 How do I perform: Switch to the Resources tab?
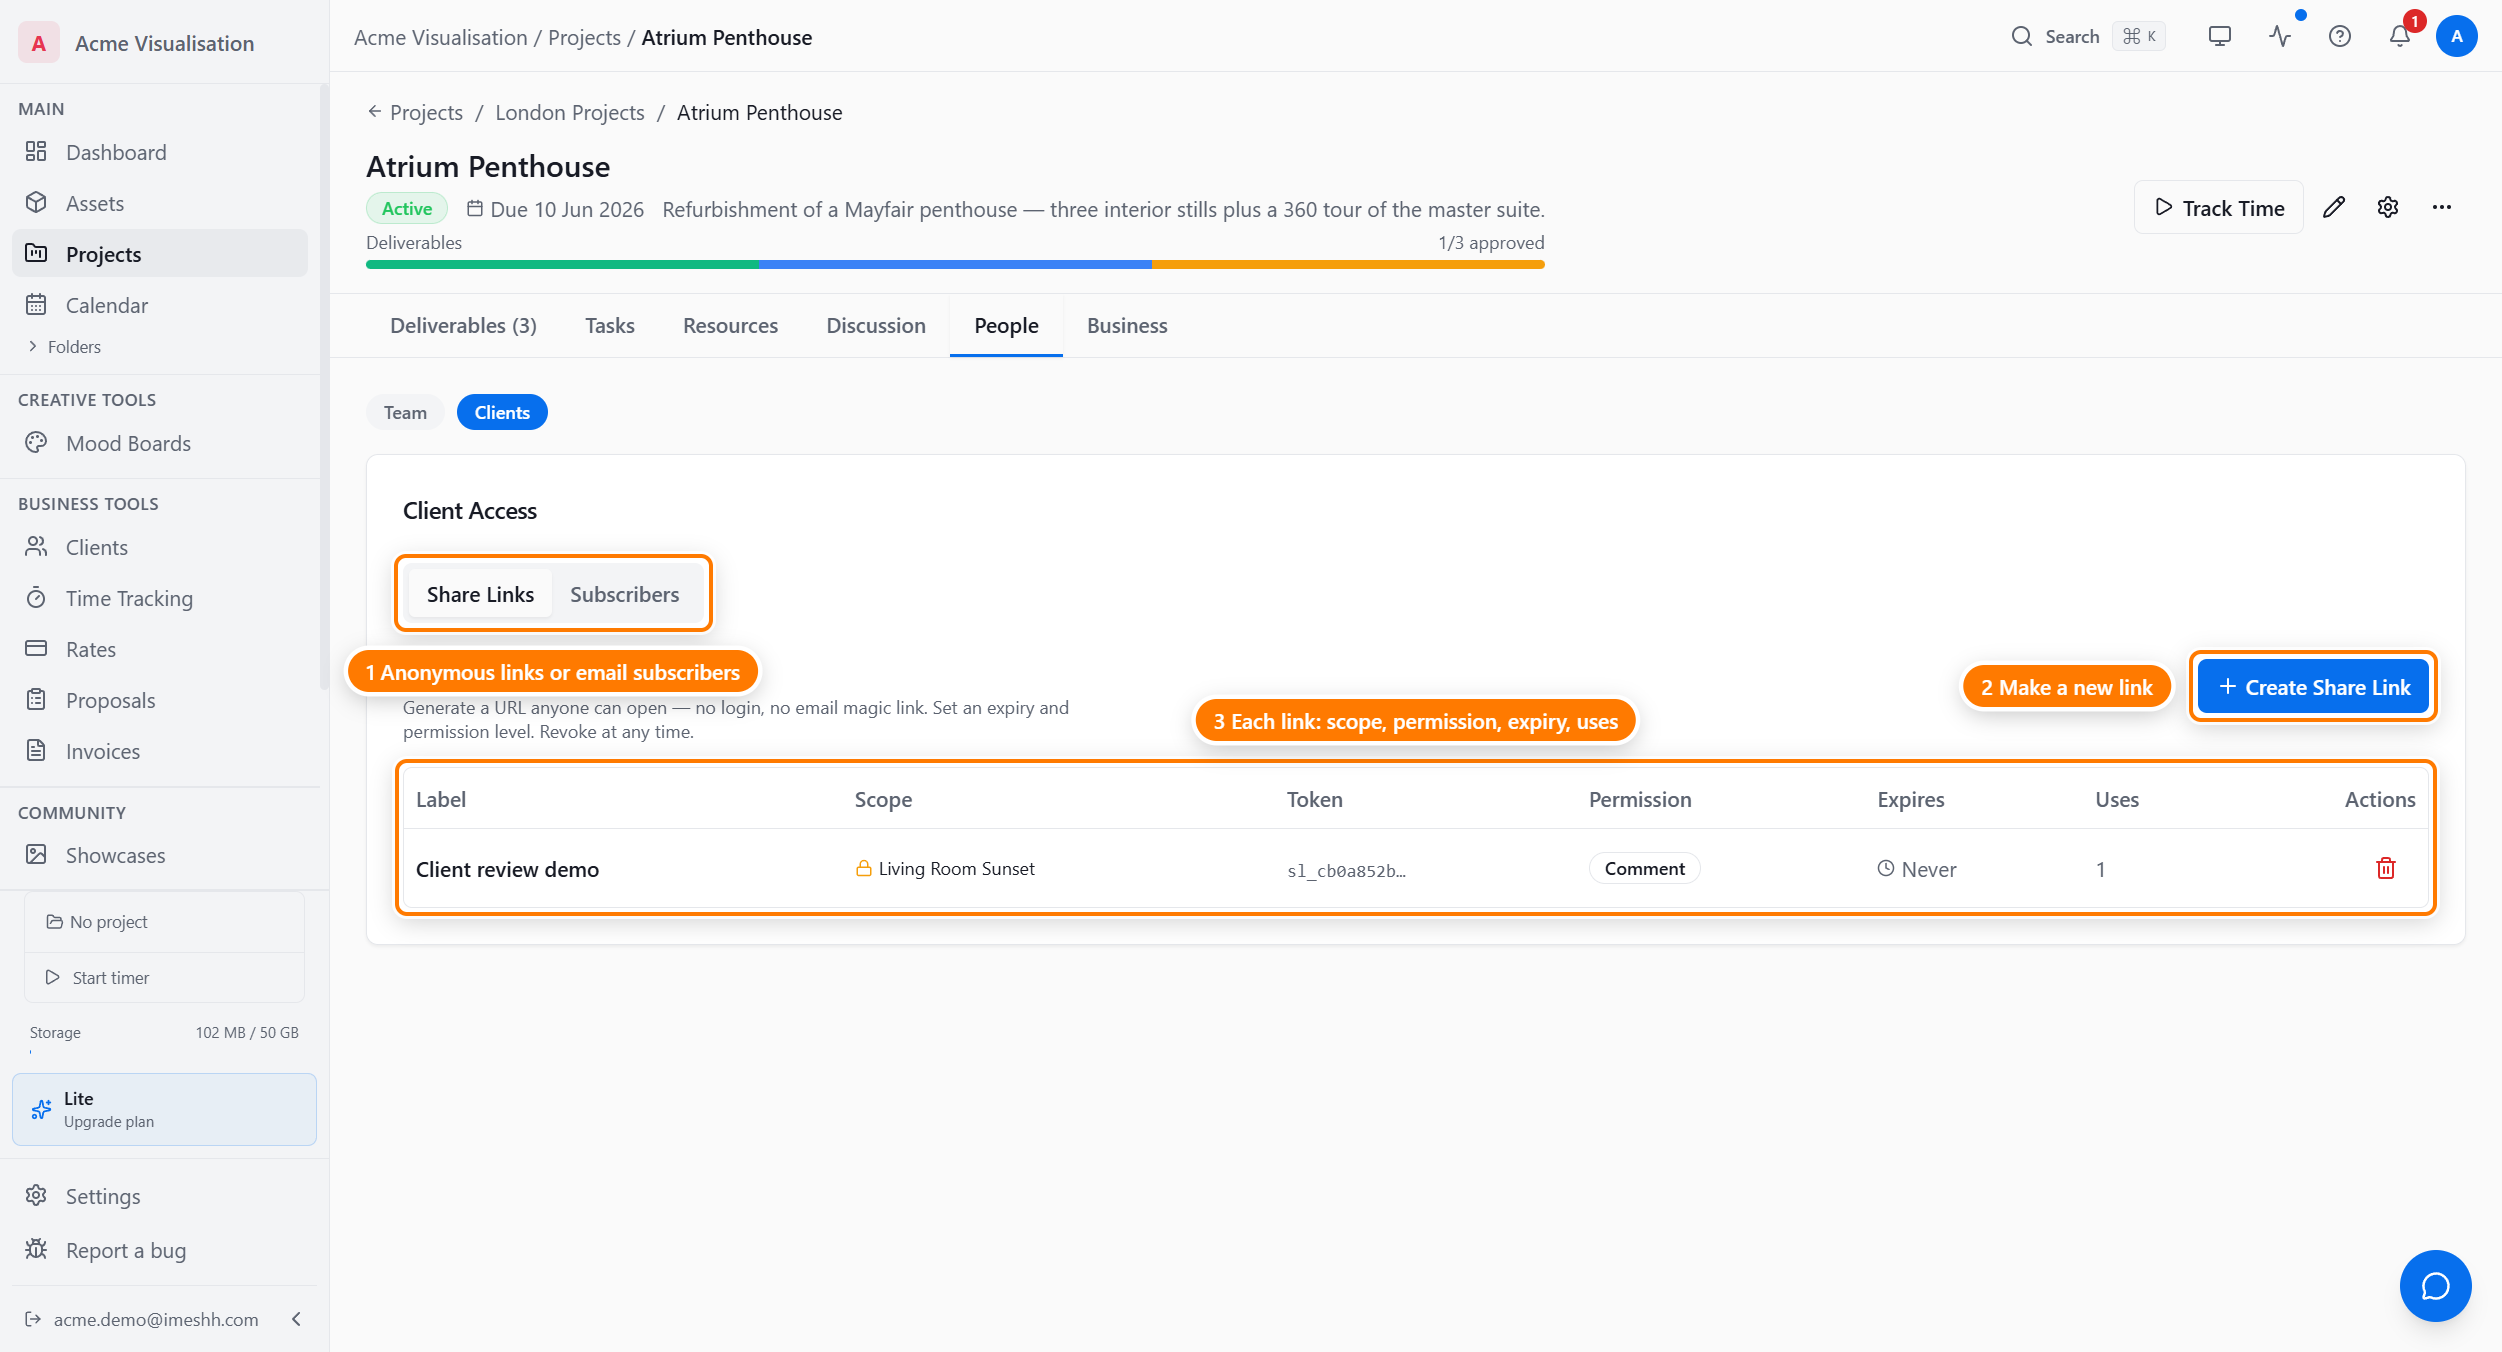tap(730, 325)
